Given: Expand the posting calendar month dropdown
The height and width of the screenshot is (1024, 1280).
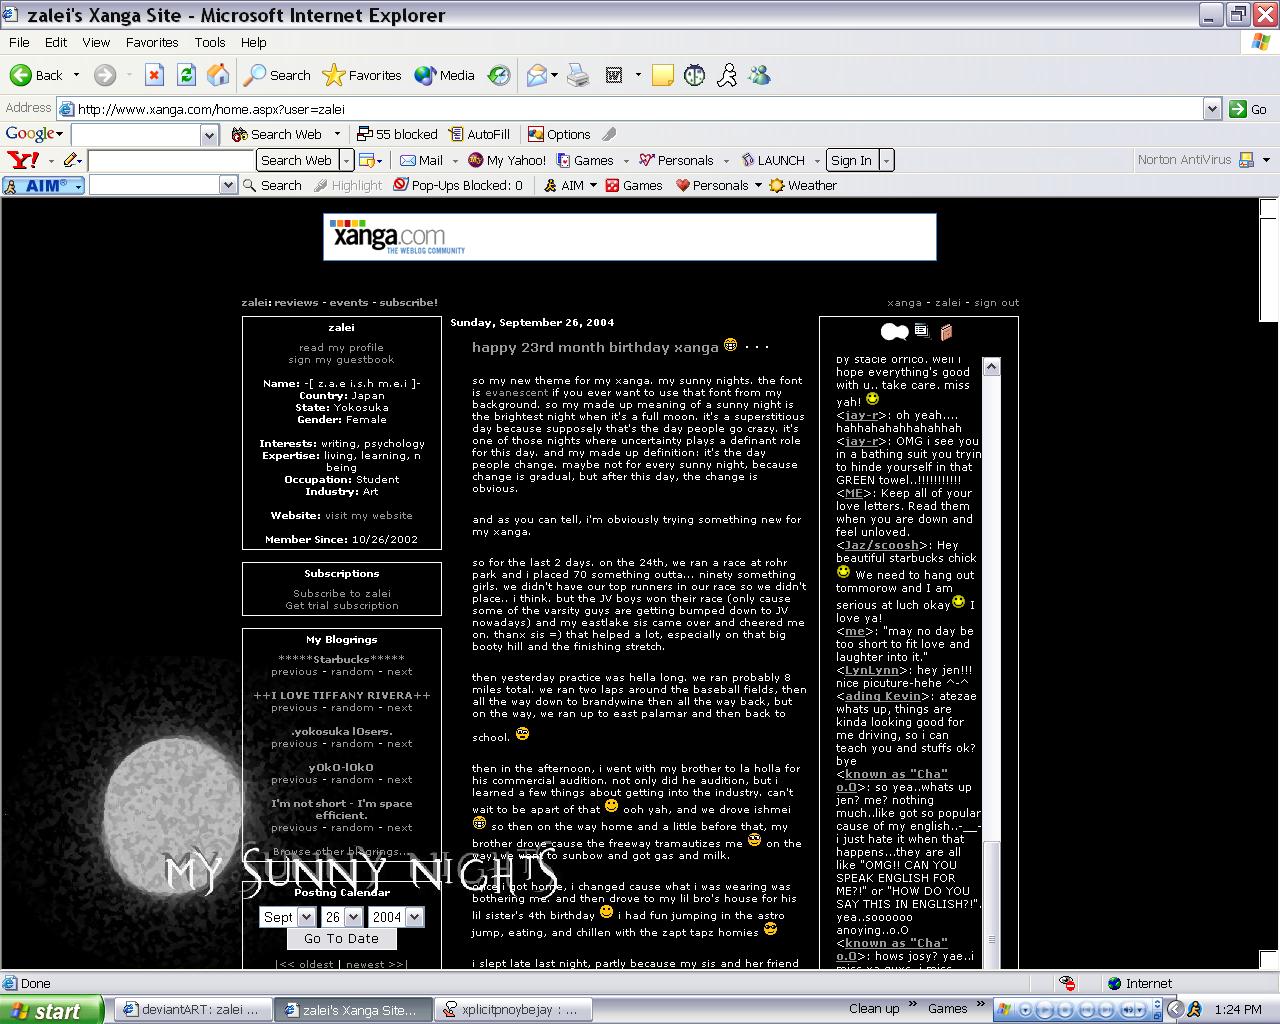Looking at the screenshot, I should coord(306,917).
